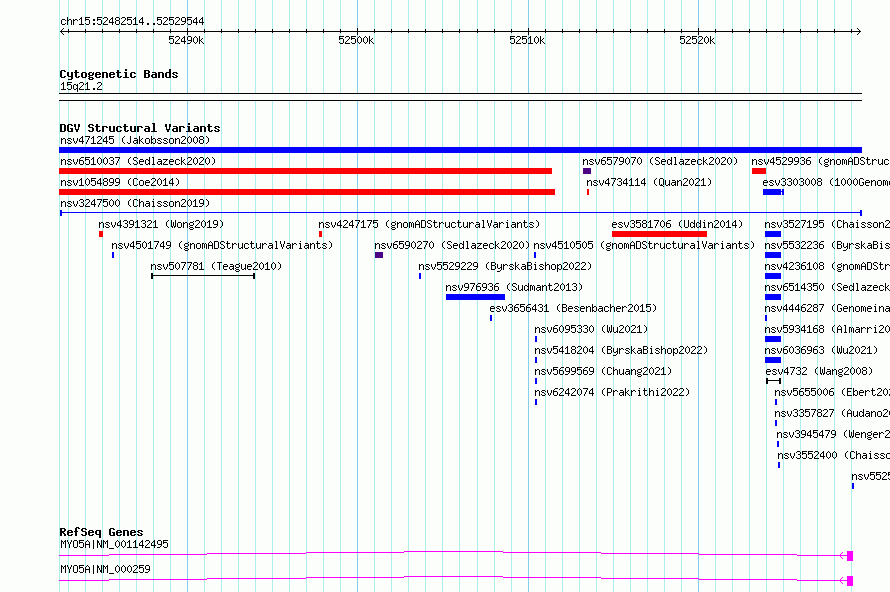Click esv3581706 (Uddin2014) label

tap(677, 224)
